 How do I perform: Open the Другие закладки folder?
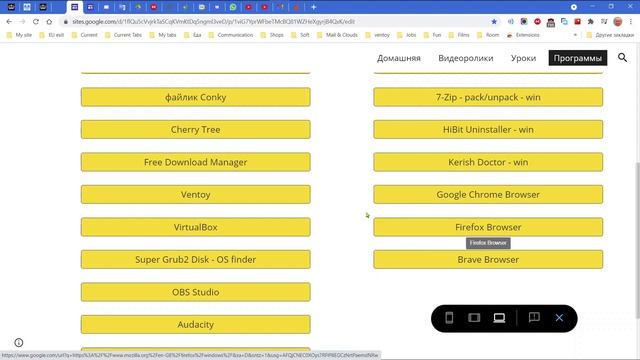tap(610, 35)
